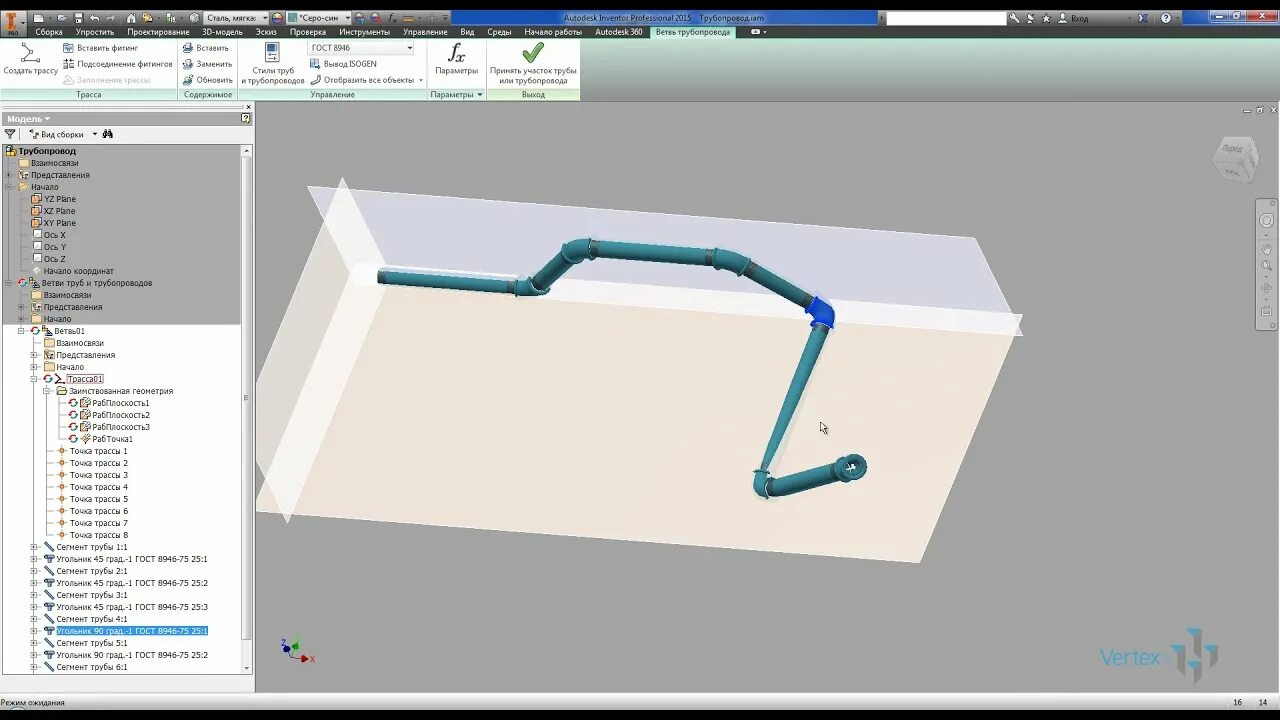Switch to the 3D-модель tab
Image resolution: width=1280 pixels, height=720 pixels.
tap(222, 32)
